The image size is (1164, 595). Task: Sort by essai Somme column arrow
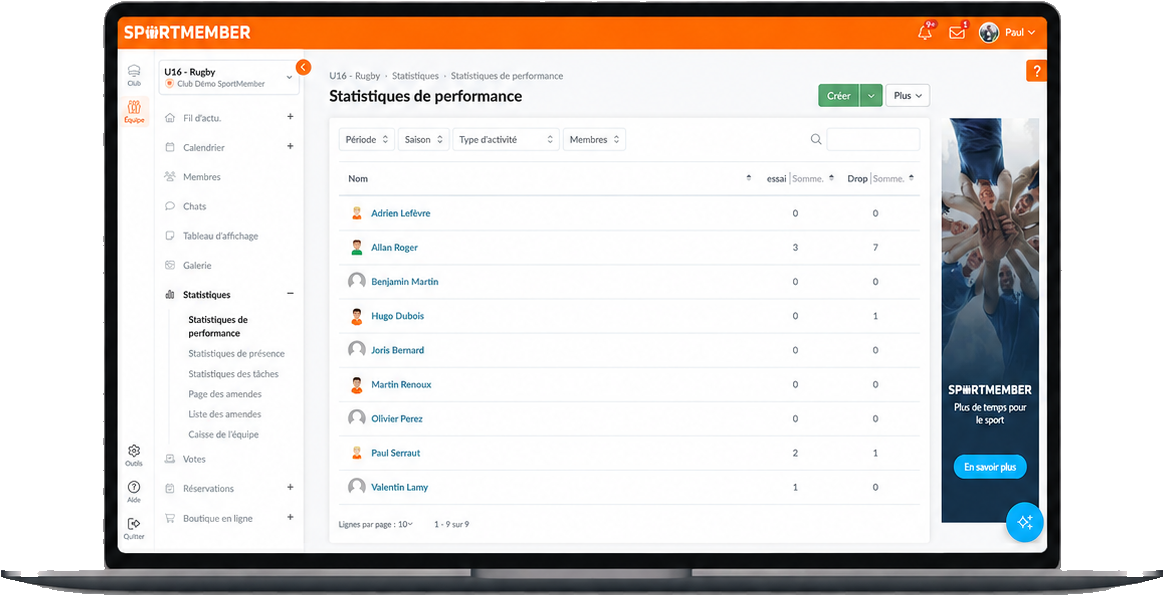tap(831, 178)
